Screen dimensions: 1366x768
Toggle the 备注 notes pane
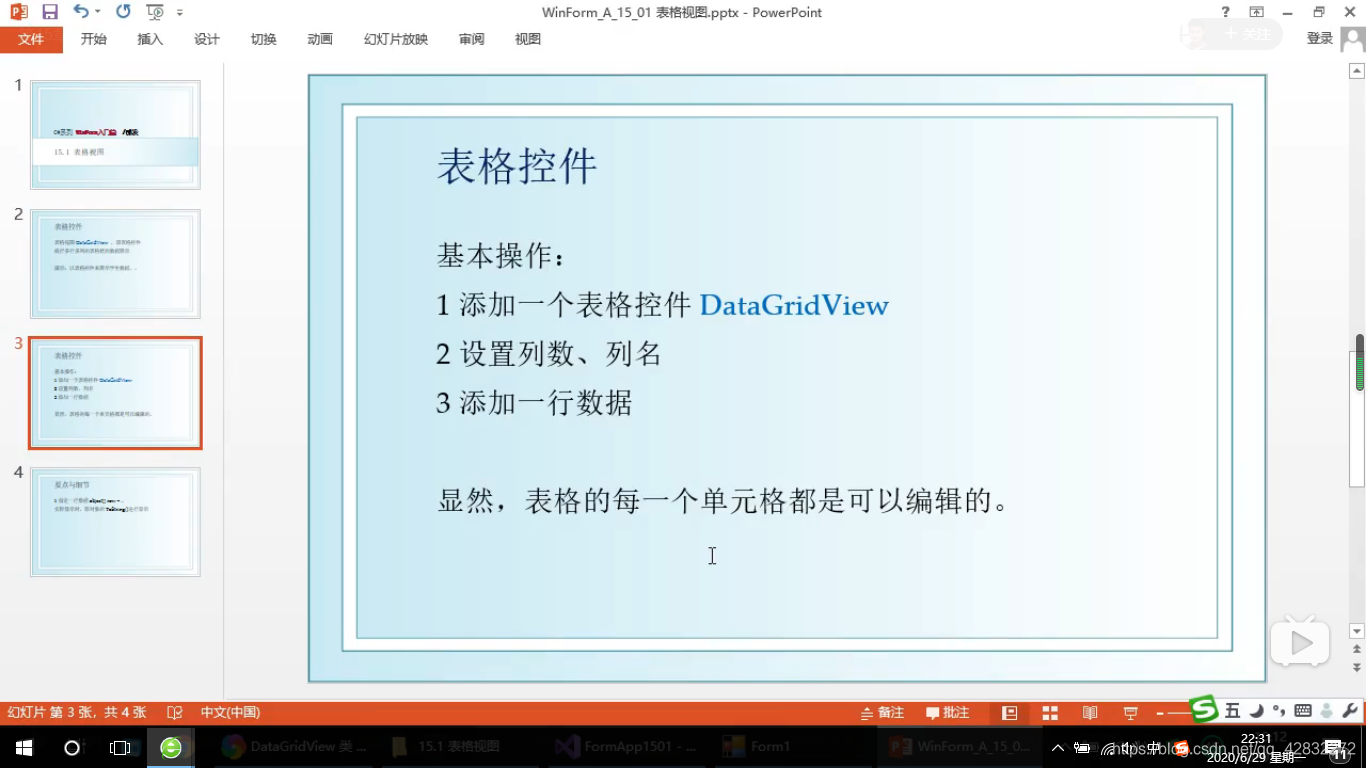(x=882, y=713)
